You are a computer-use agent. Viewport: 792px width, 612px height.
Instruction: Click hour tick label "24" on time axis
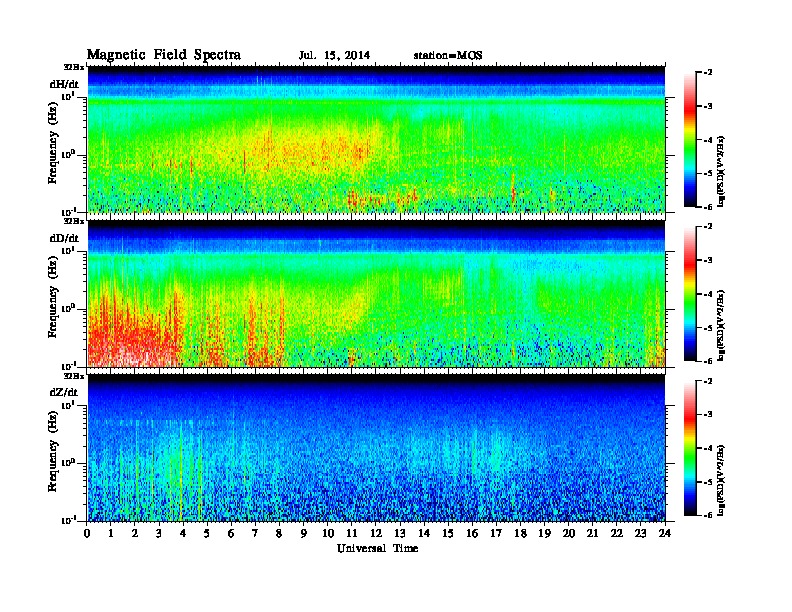665,534
